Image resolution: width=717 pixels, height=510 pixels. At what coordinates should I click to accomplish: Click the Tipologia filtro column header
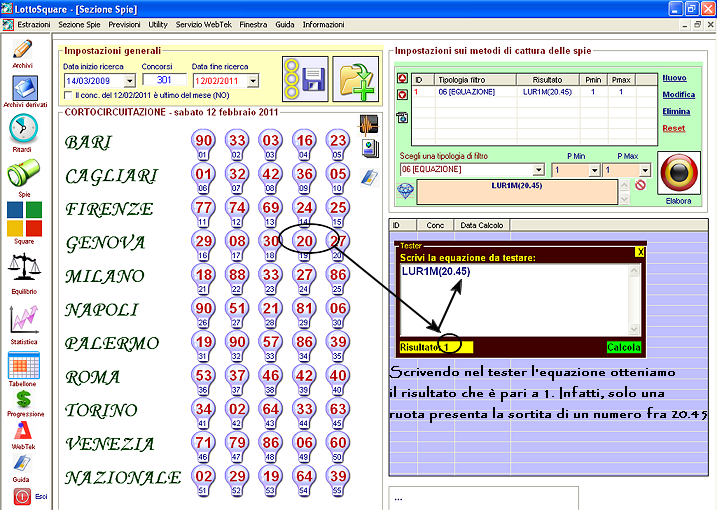coord(475,80)
